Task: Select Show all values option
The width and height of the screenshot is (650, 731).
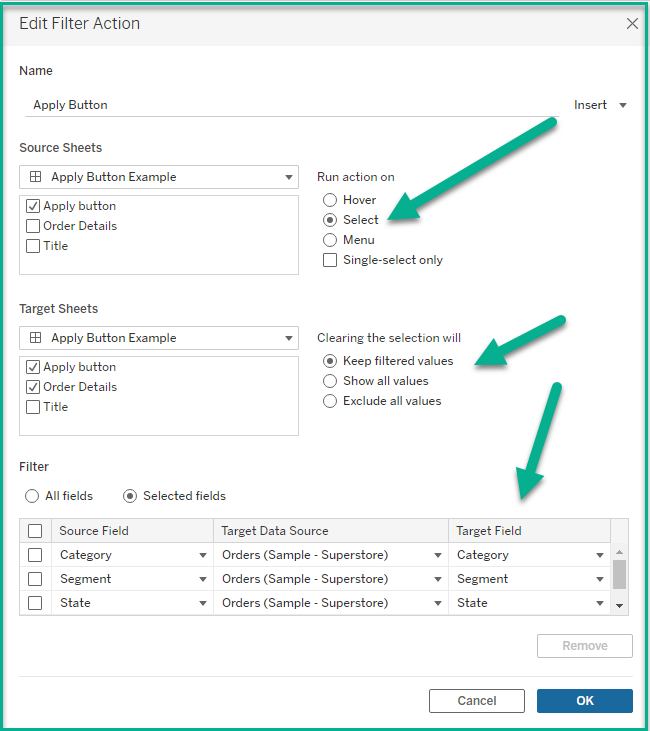Action: point(330,381)
